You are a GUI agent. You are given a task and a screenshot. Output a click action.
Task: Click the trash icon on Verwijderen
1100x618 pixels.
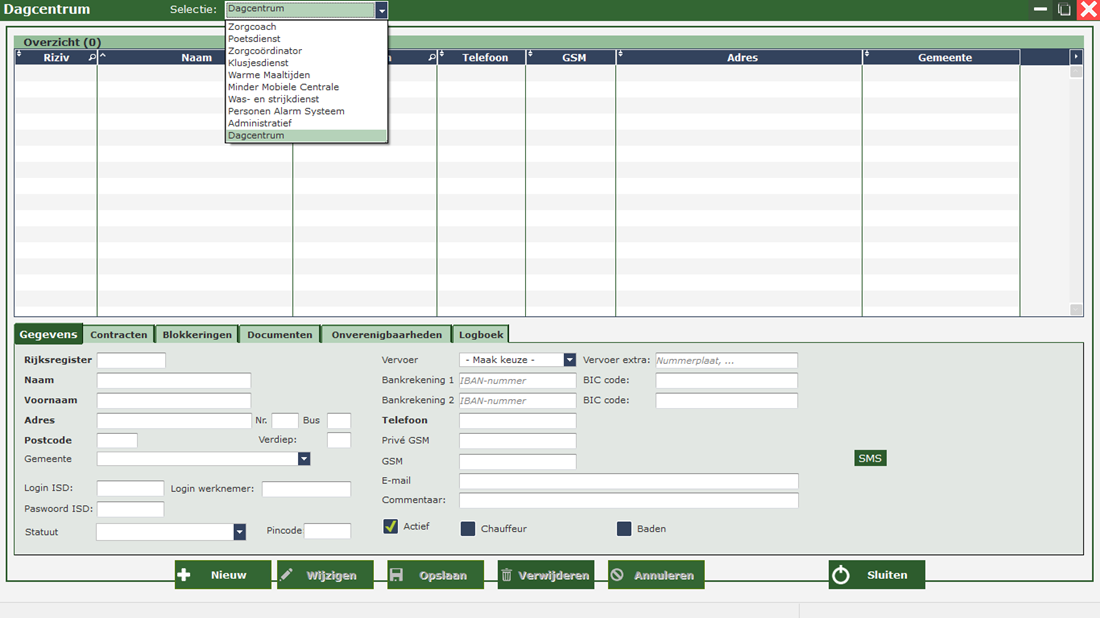[507, 575]
